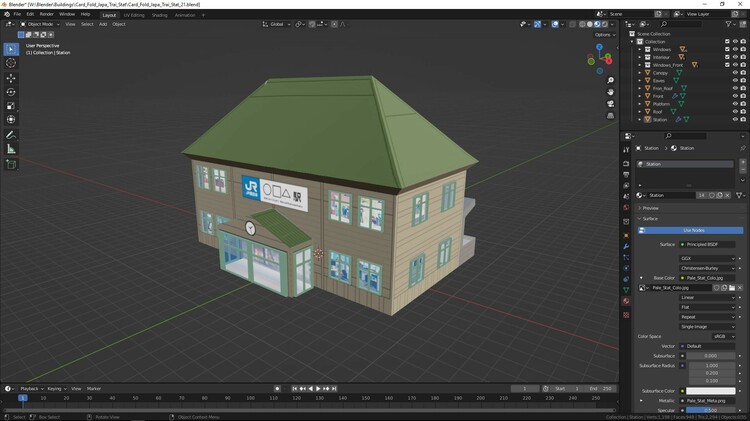Expand the Preview panel
This screenshot has width=750, height=421.
point(651,208)
